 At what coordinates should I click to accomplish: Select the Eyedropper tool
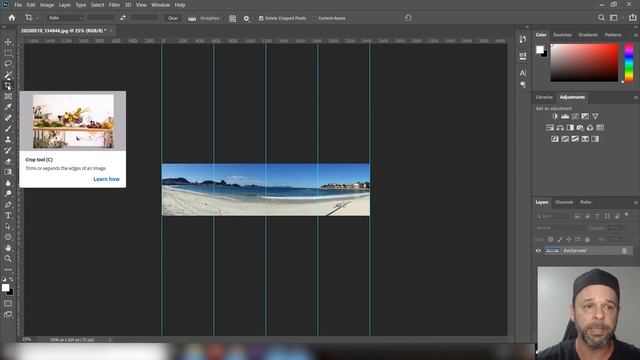point(8,107)
